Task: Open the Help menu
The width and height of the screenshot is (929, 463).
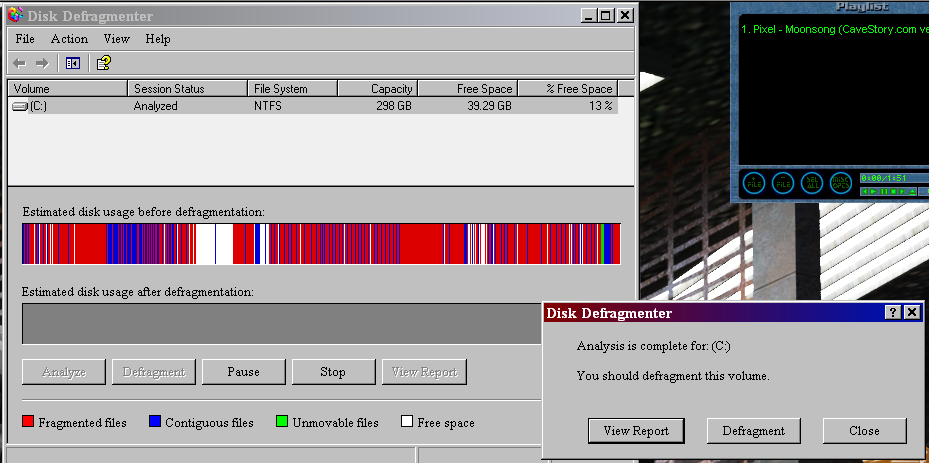Action: 158,39
